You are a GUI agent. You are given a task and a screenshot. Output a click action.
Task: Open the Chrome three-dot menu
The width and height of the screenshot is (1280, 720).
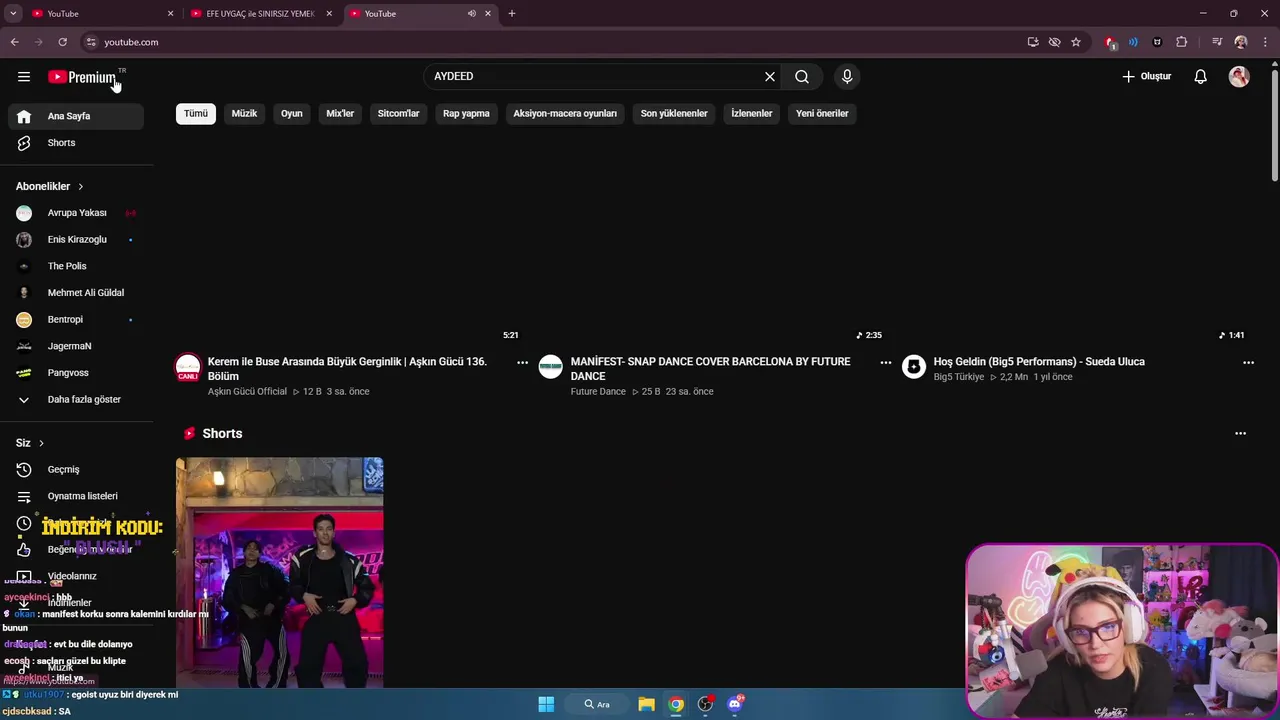[1265, 42]
